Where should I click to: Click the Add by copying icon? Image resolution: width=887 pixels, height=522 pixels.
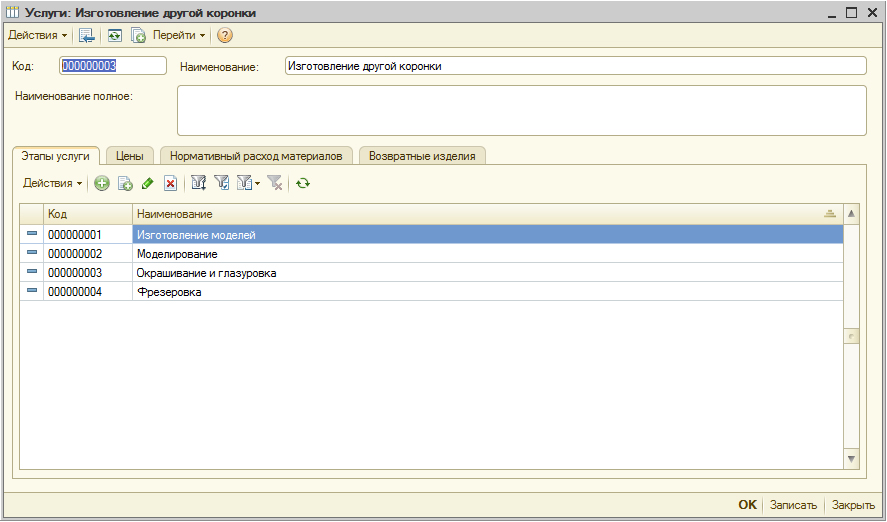pyautogui.click(x=125, y=183)
